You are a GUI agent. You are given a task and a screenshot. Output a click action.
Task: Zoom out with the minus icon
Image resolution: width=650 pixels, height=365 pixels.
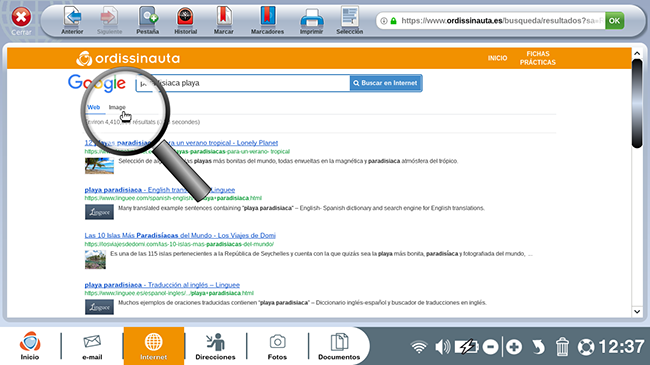tap(490, 347)
